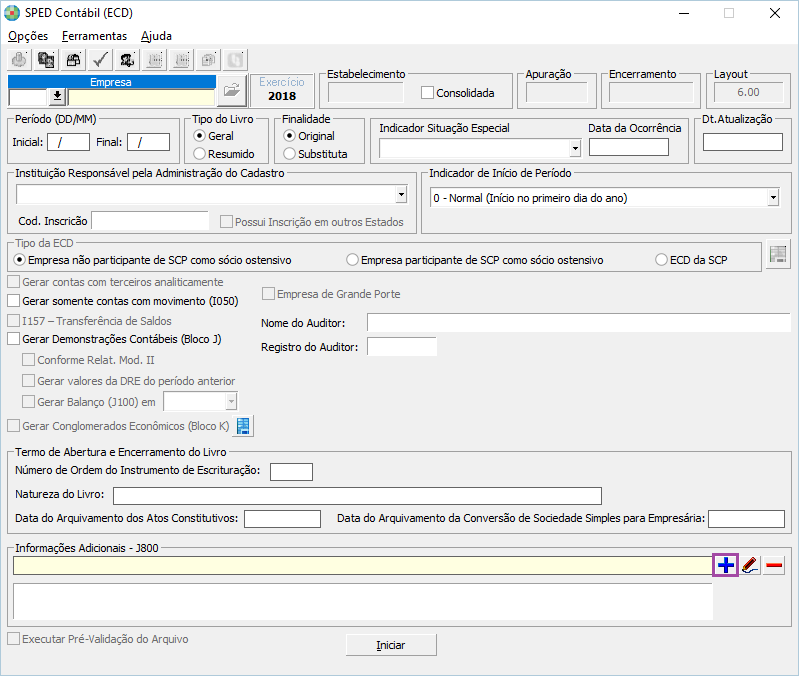The width and height of the screenshot is (799, 676).
Task: Click the Período Final date field
Action: tap(148, 142)
